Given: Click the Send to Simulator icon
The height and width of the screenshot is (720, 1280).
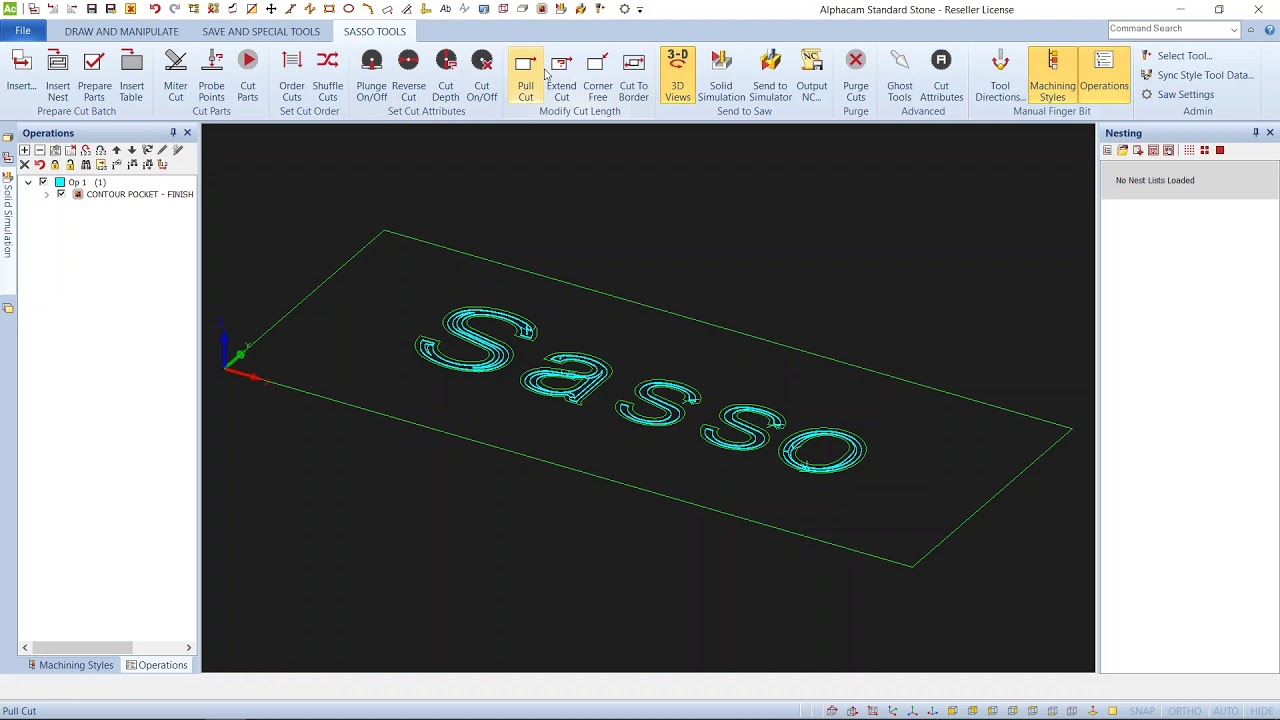Looking at the screenshot, I should 769,76.
